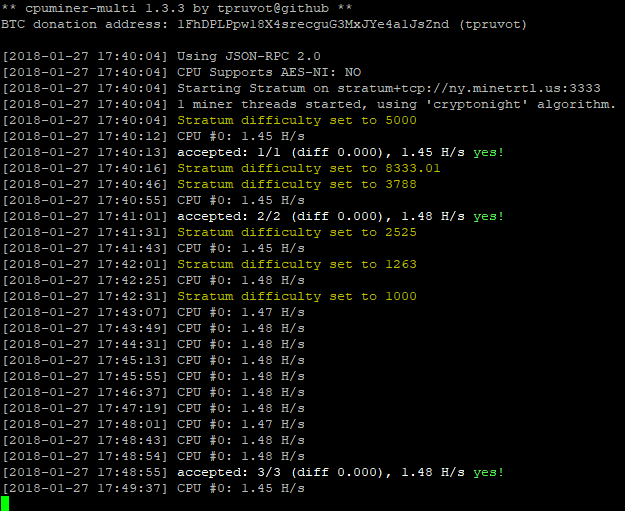The width and height of the screenshot is (625, 511).
Task: Click the 'accepted: 1/1' log line
Action: 253,152
